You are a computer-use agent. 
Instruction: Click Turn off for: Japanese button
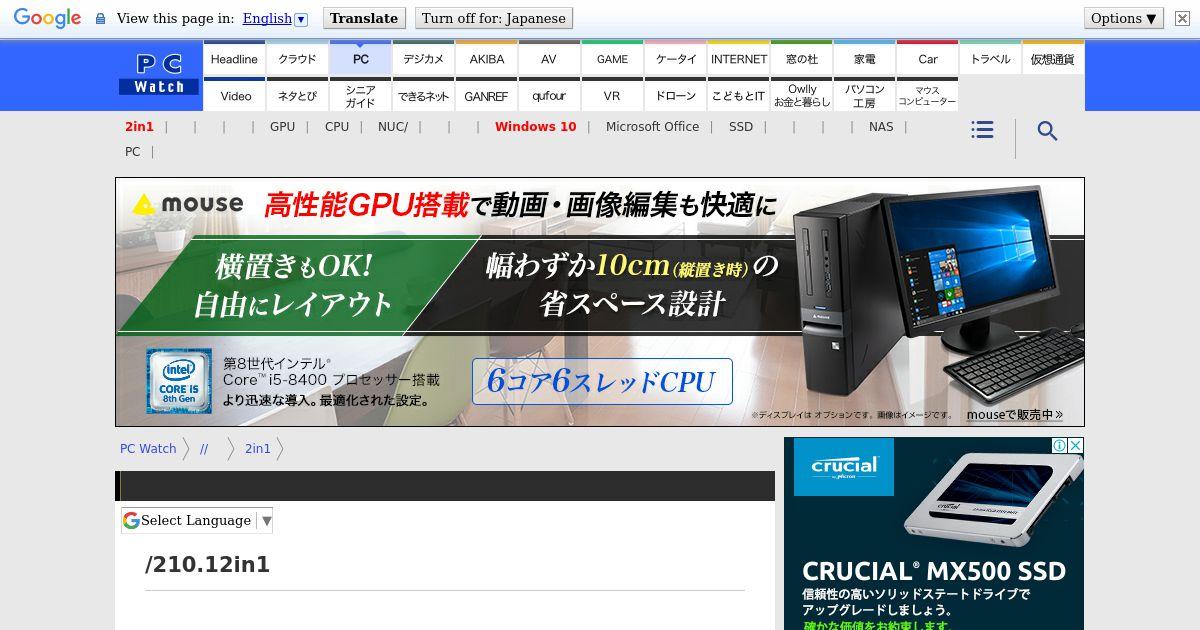point(494,18)
